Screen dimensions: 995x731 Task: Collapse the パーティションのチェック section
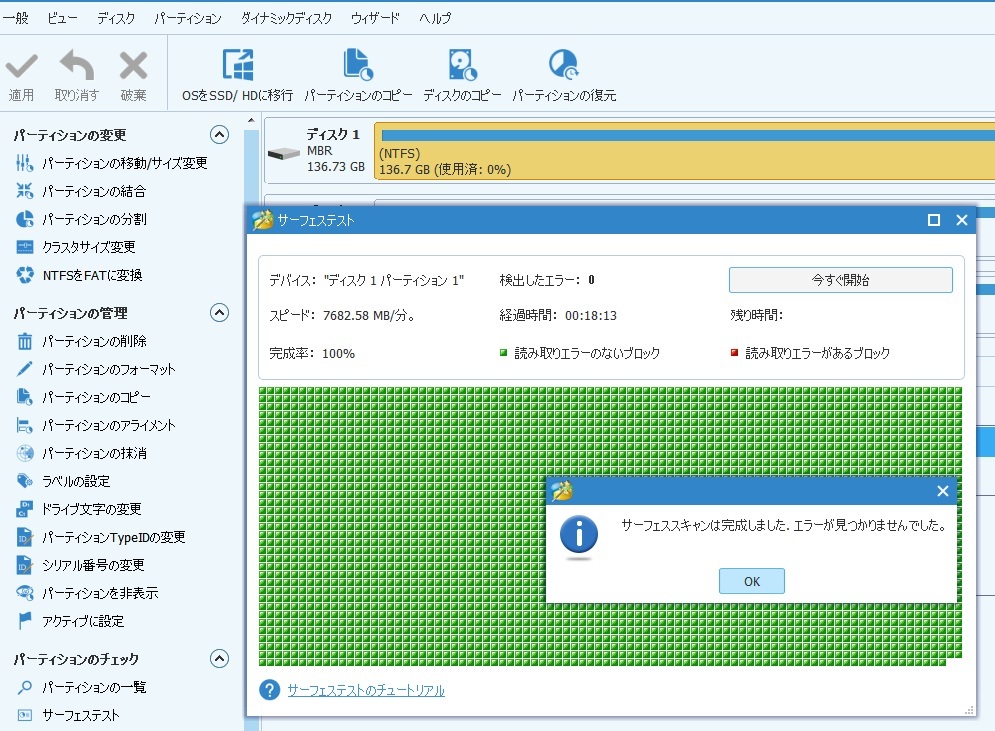(219, 659)
